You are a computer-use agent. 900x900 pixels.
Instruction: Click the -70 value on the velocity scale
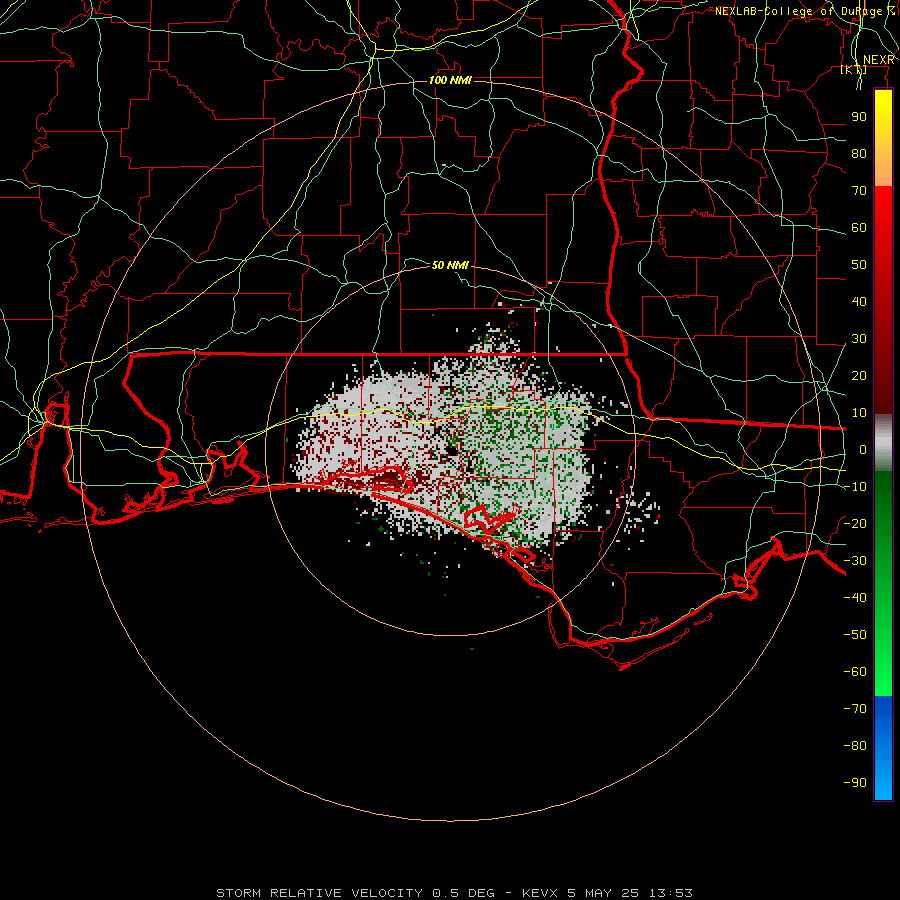point(855,709)
